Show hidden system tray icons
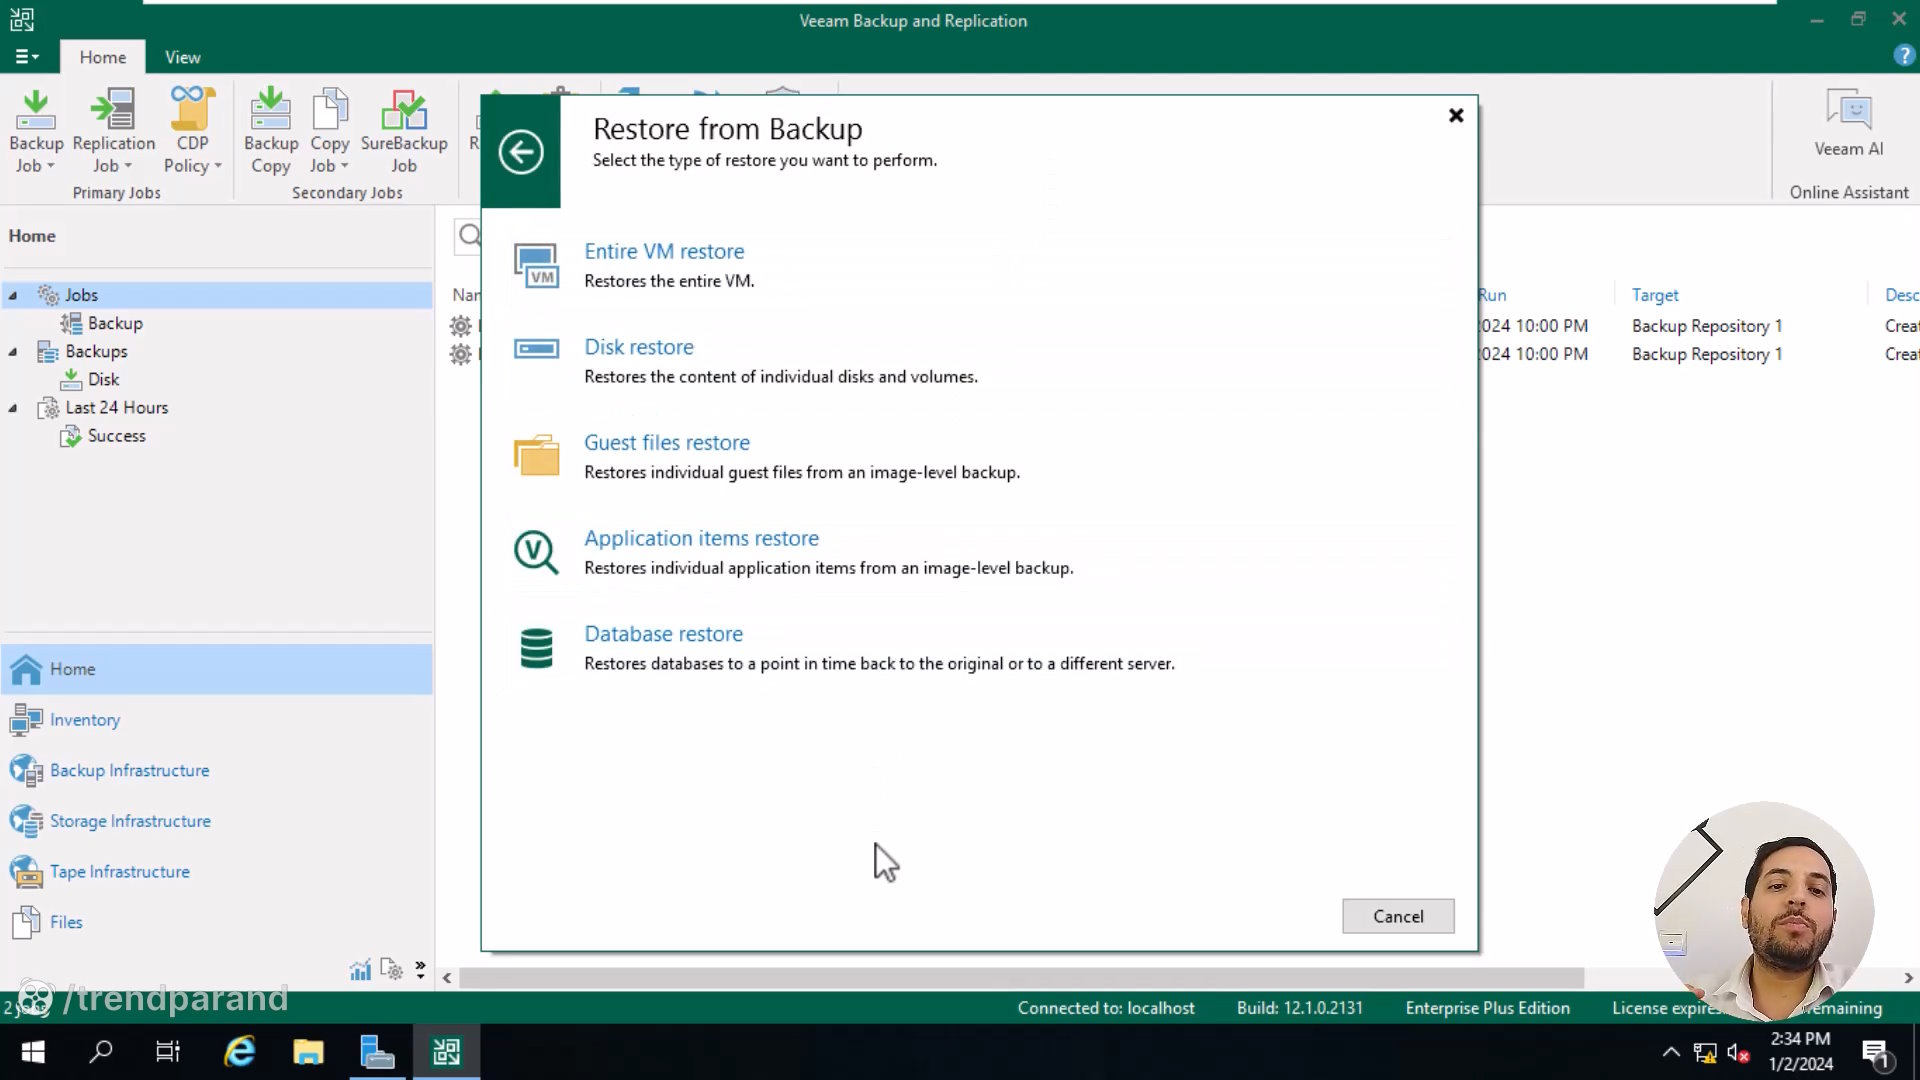The width and height of the screenshot is (1920, 1080). tap(1671, 1052)
